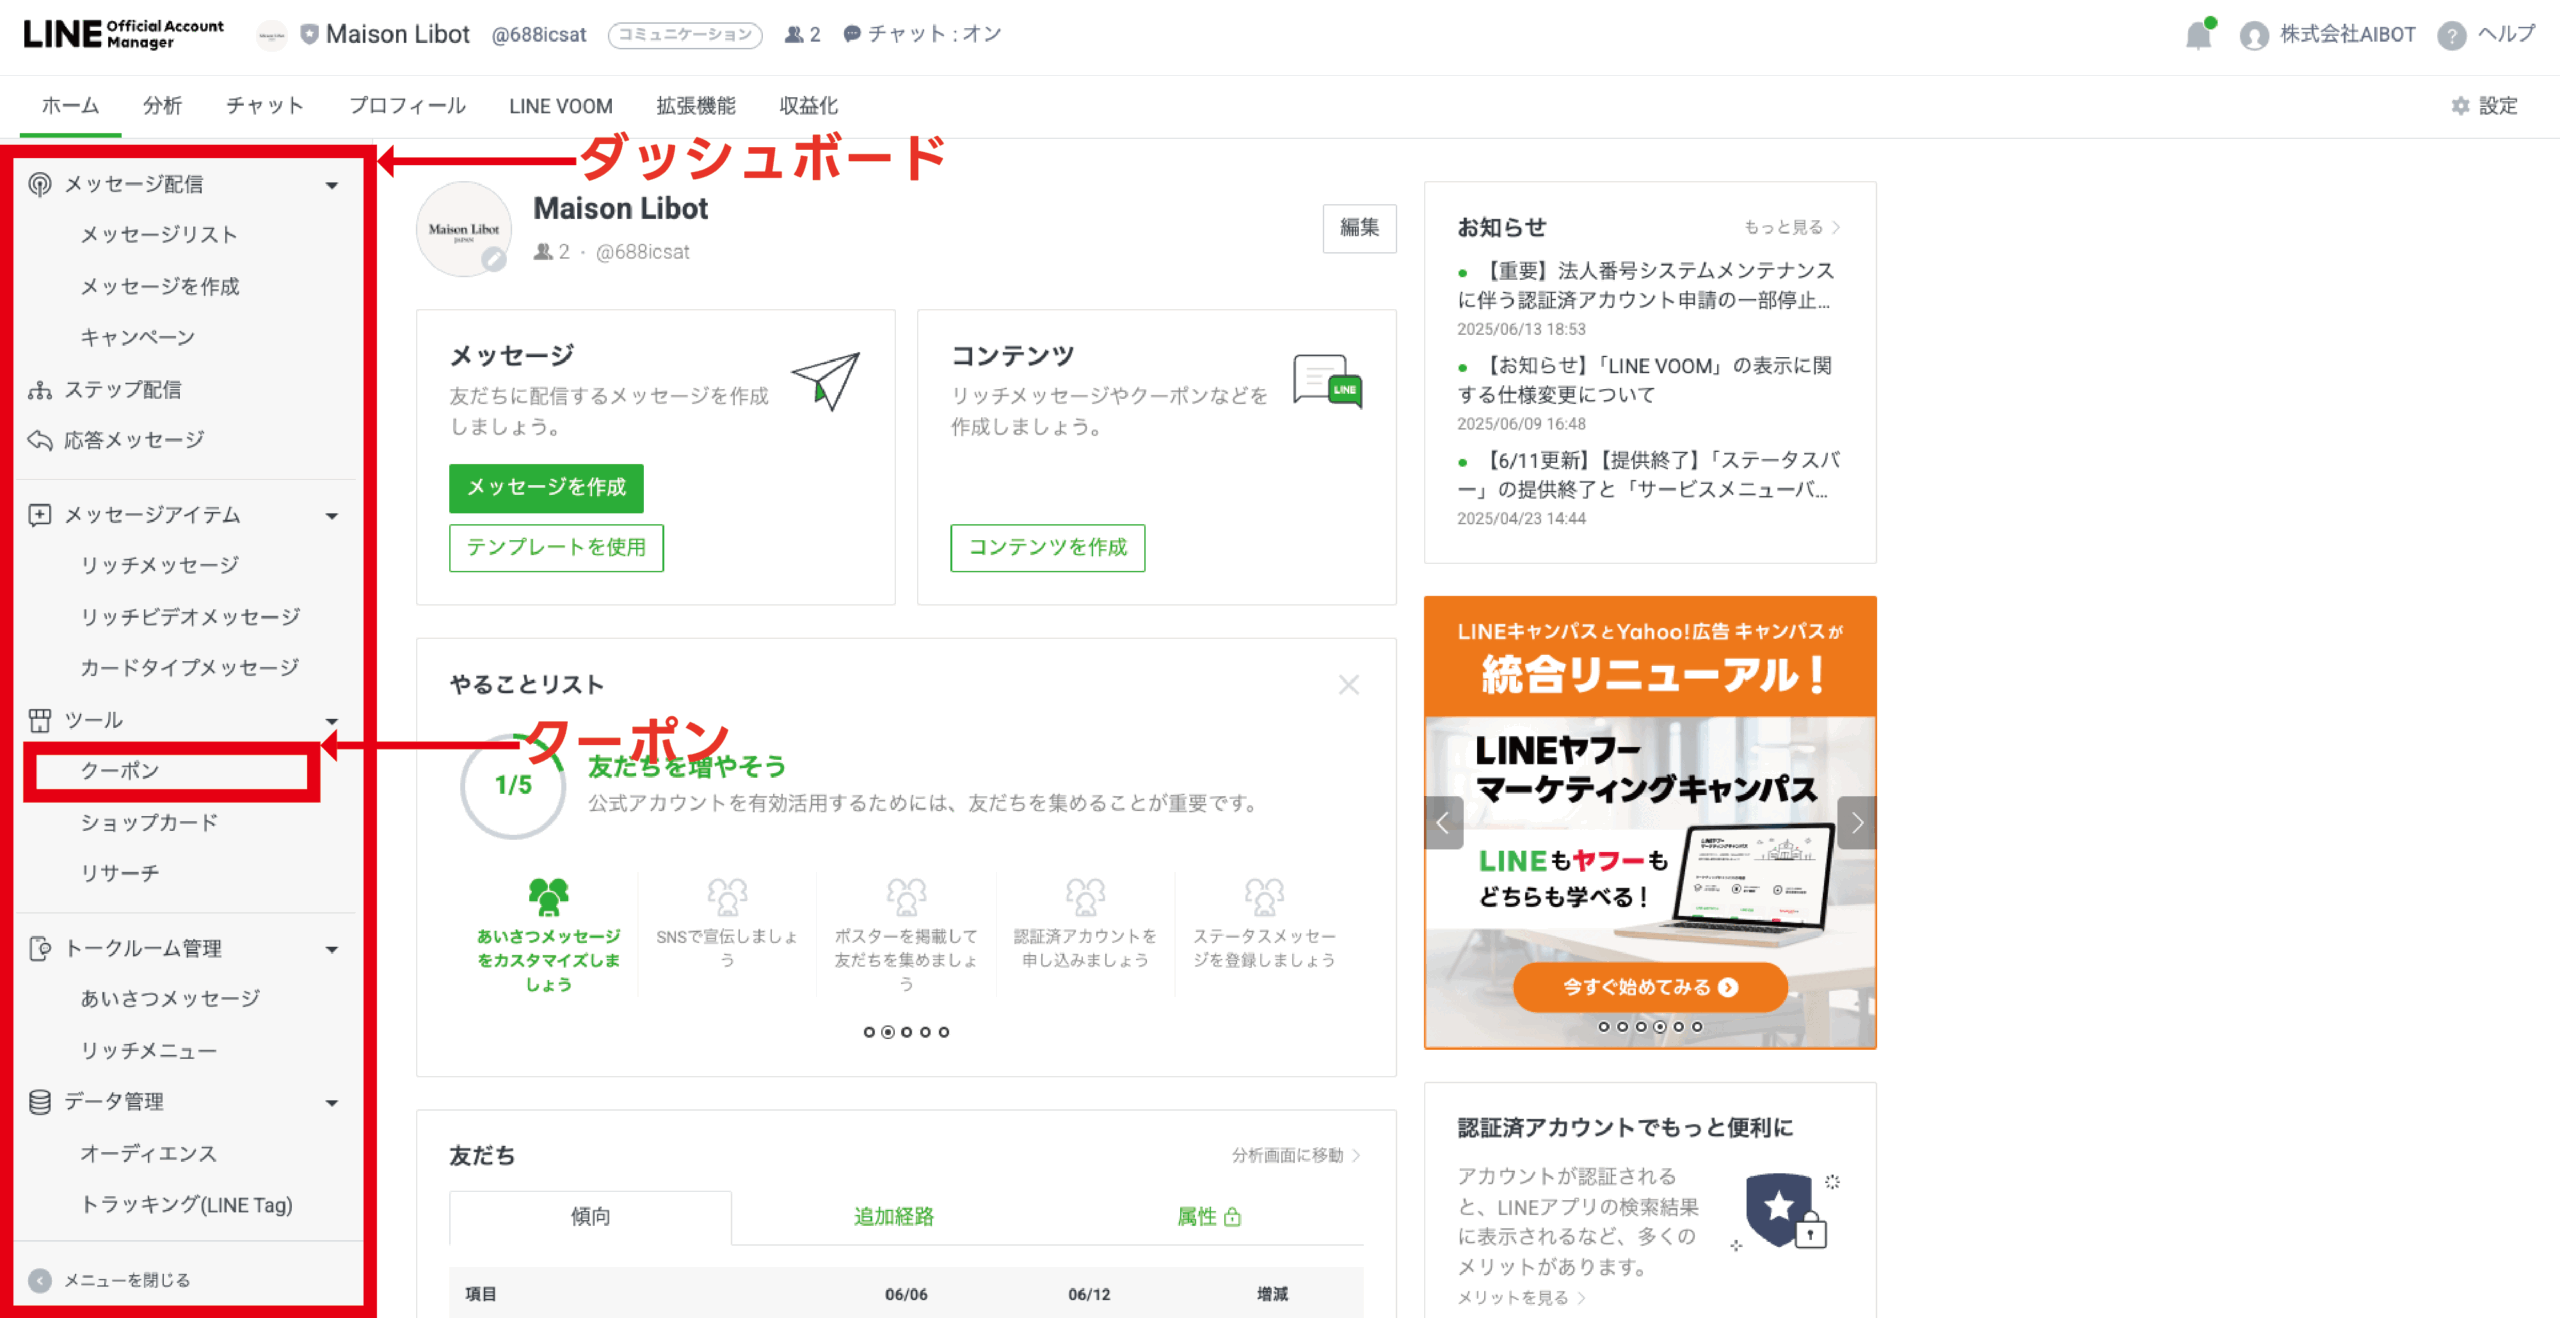
Task: Click the step delivery tree icon
Action: click(40, 390)
